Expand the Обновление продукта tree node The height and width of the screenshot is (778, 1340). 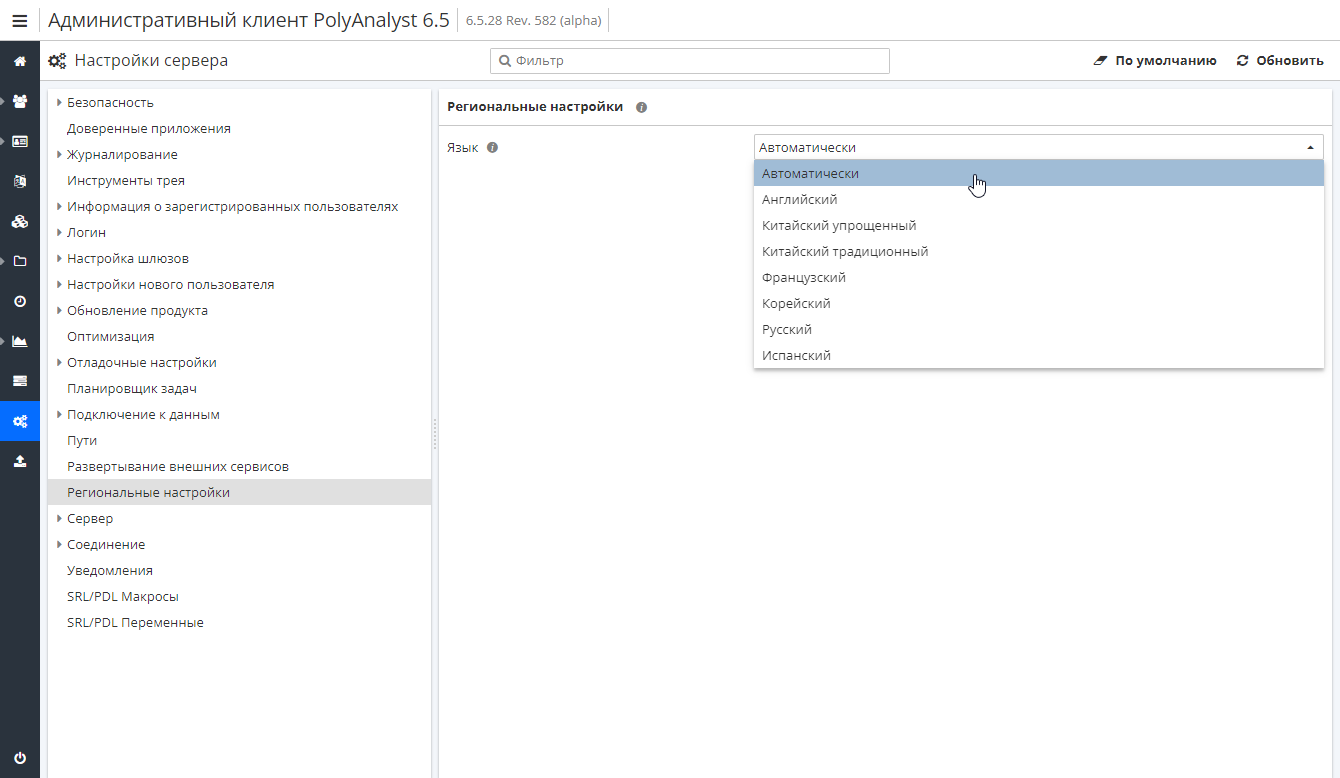[59, 310]
